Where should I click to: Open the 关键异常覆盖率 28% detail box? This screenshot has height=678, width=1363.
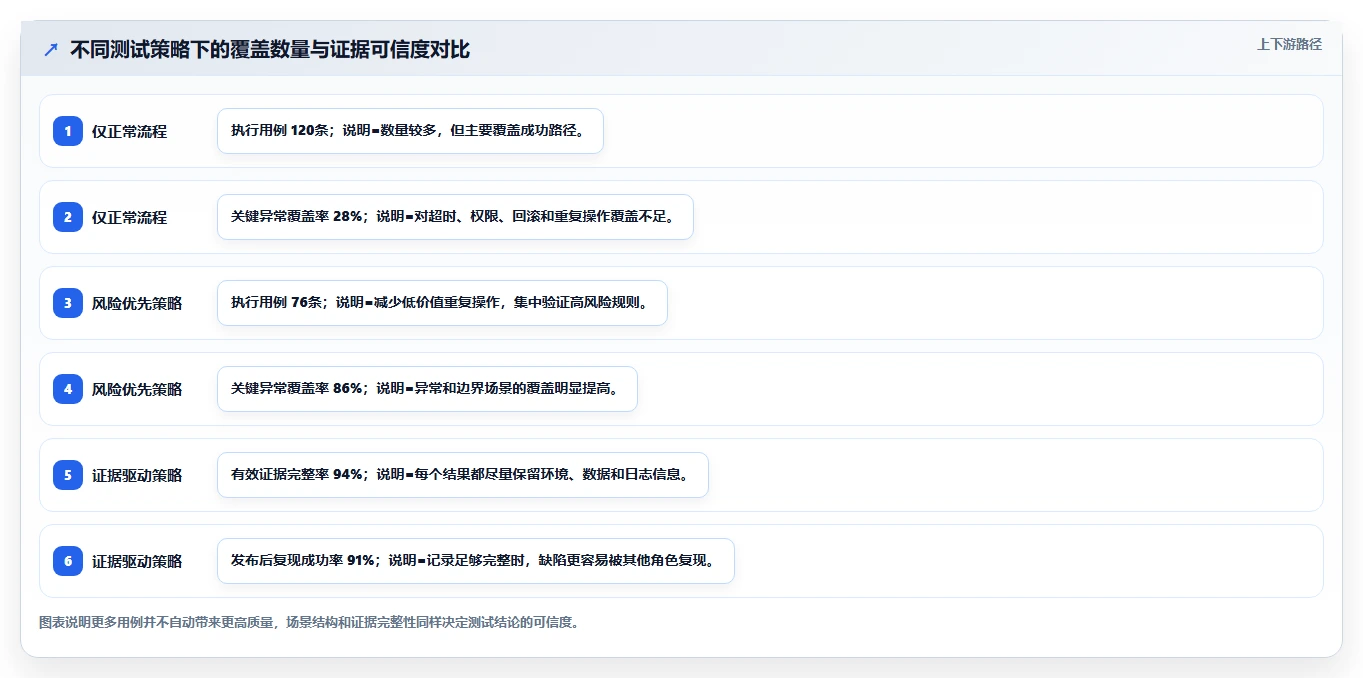[455, 217]
